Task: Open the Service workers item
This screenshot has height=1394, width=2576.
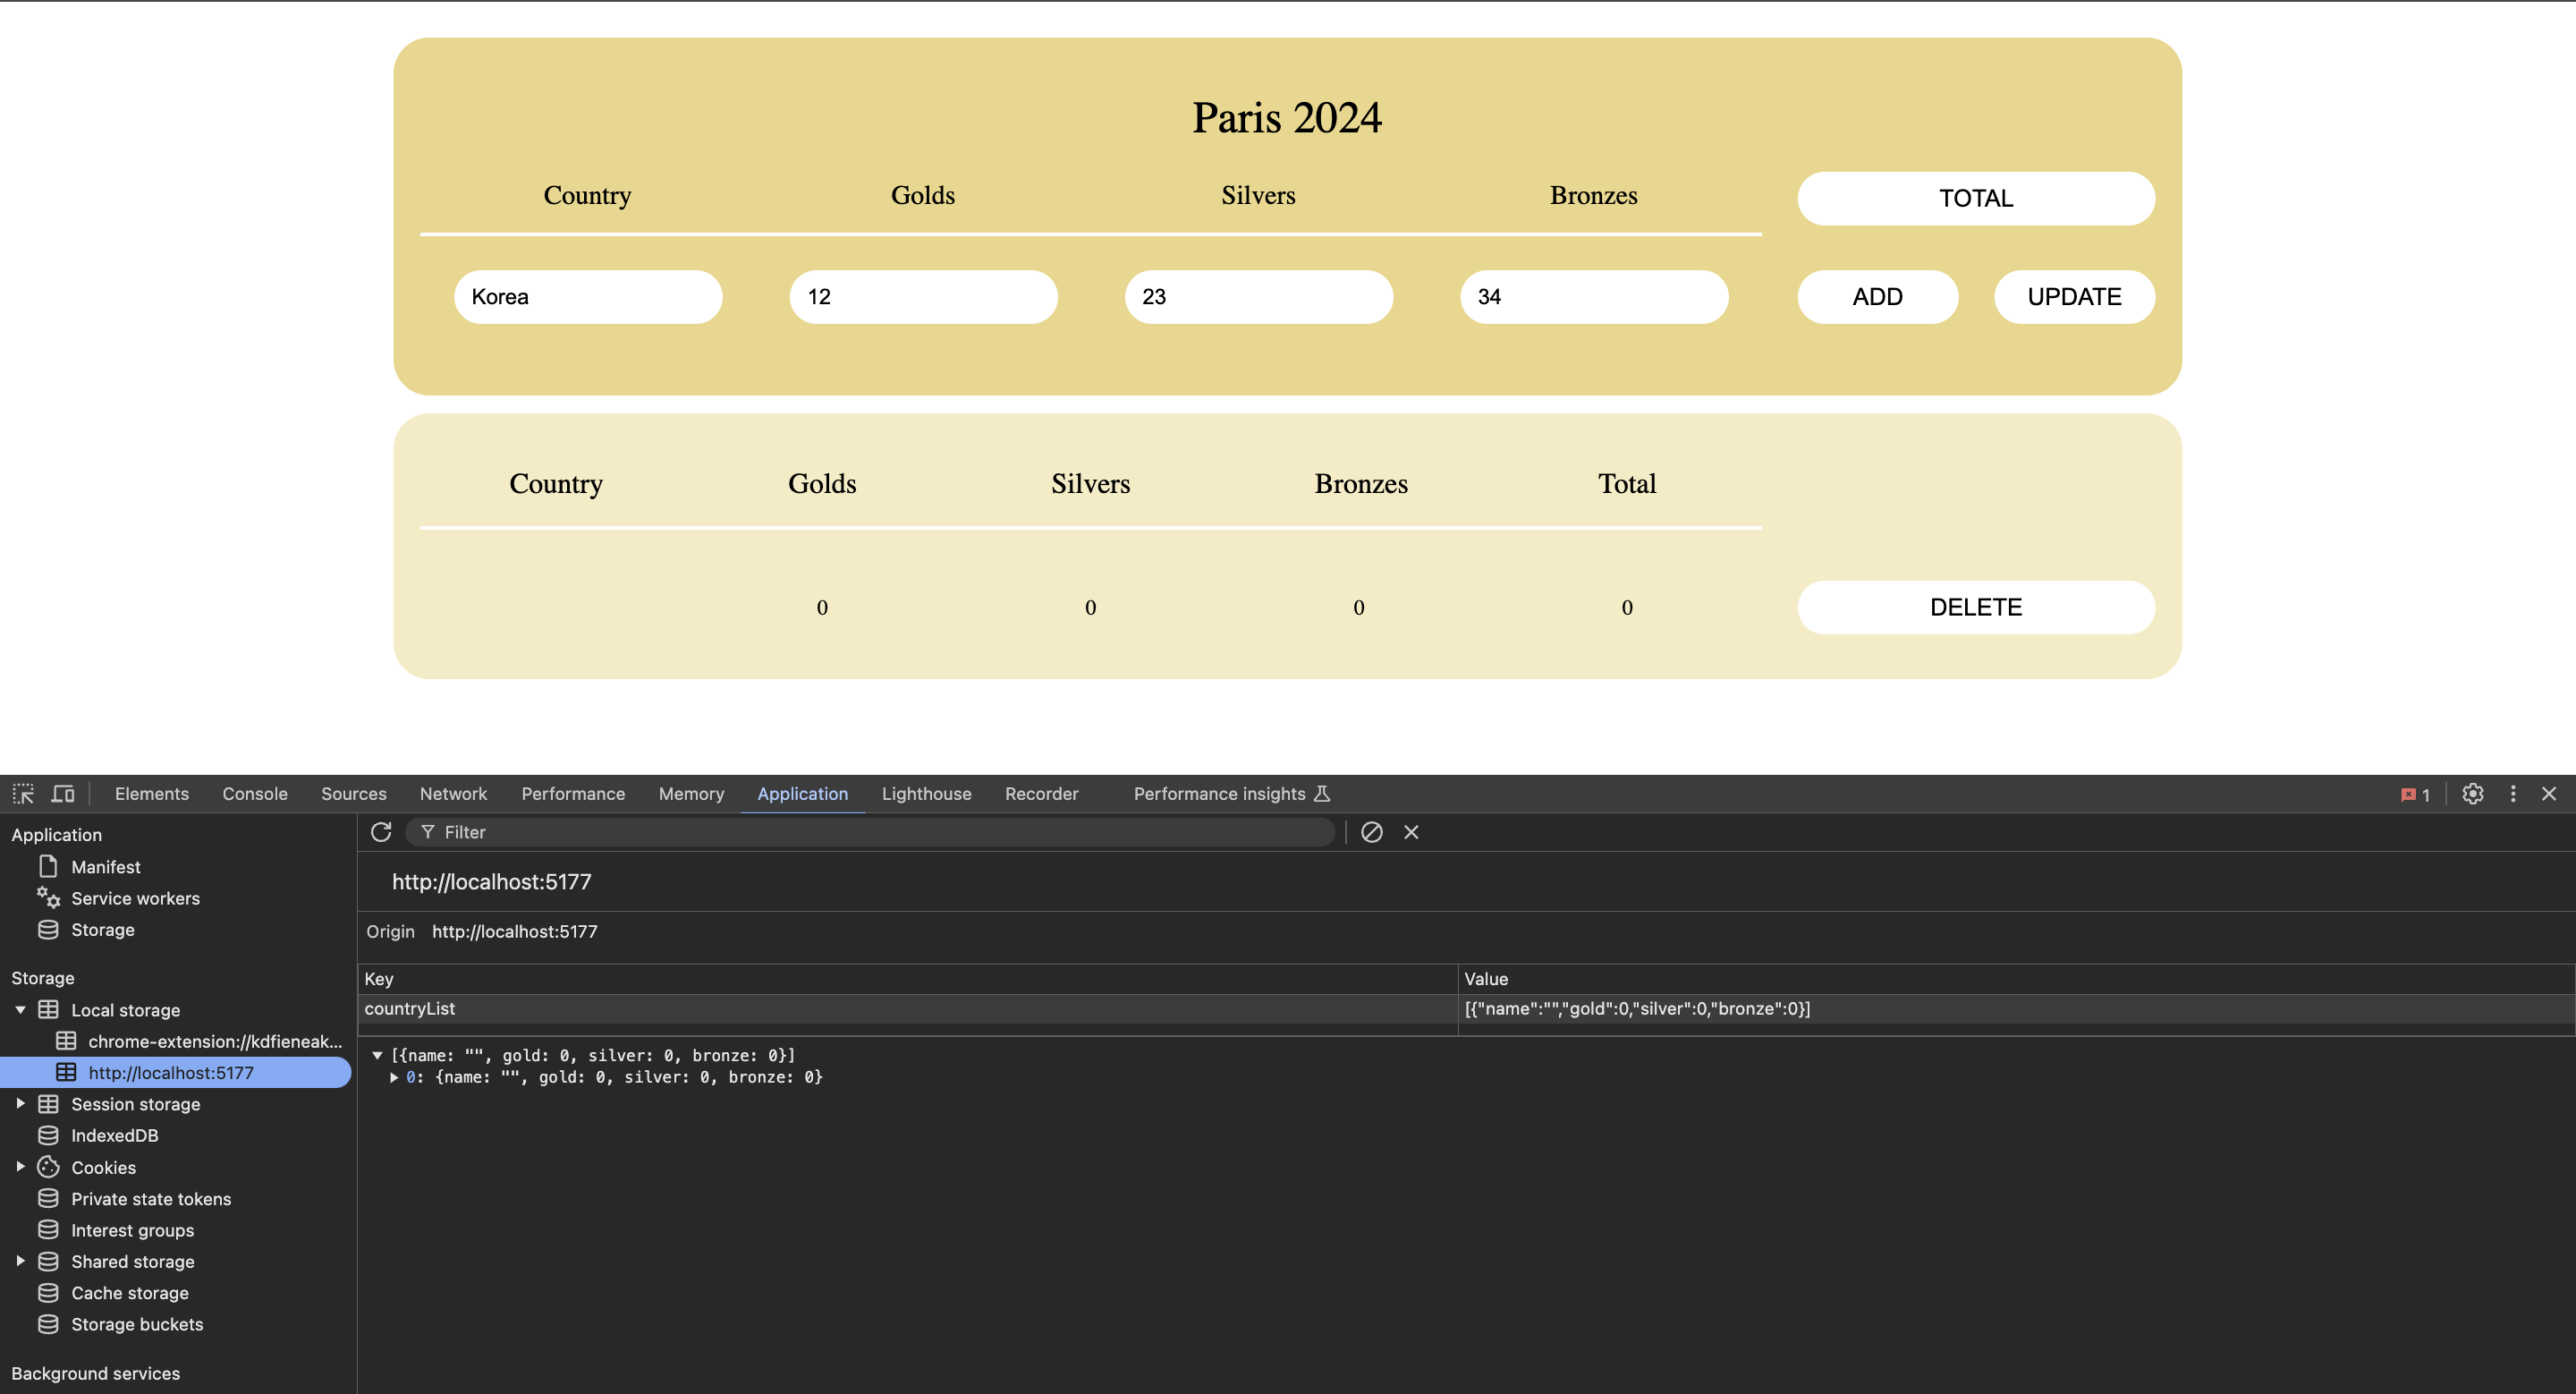Action: coord(135,898)
